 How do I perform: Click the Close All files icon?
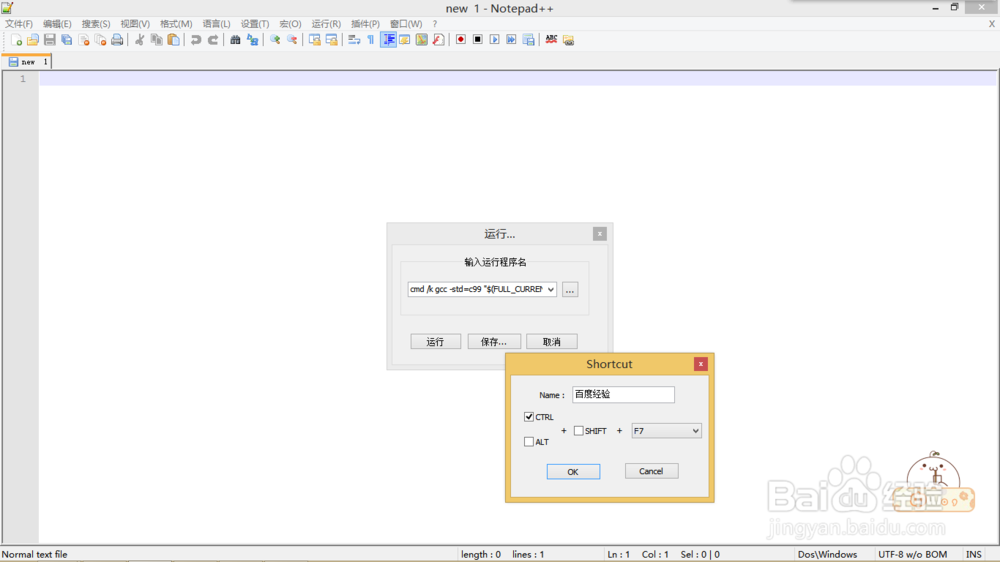point(100,40)
